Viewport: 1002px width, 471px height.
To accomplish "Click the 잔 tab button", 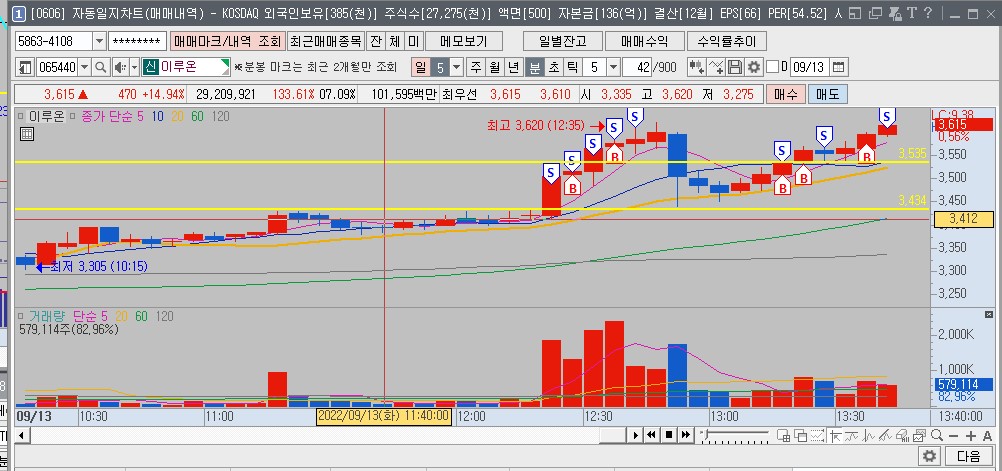I will (376, 42).
